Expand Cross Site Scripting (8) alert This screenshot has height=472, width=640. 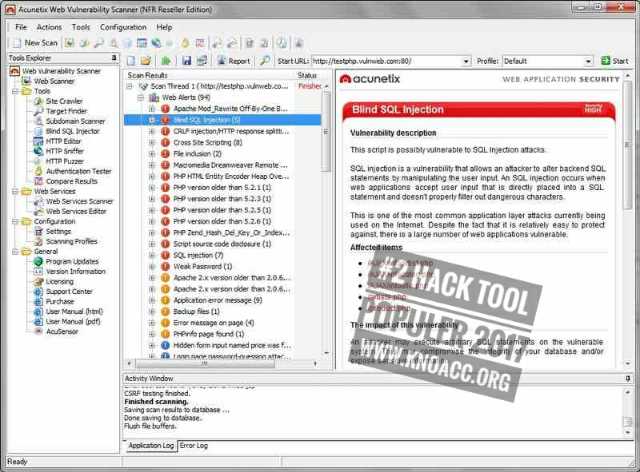pyautogui.click(x=152, y=142)
